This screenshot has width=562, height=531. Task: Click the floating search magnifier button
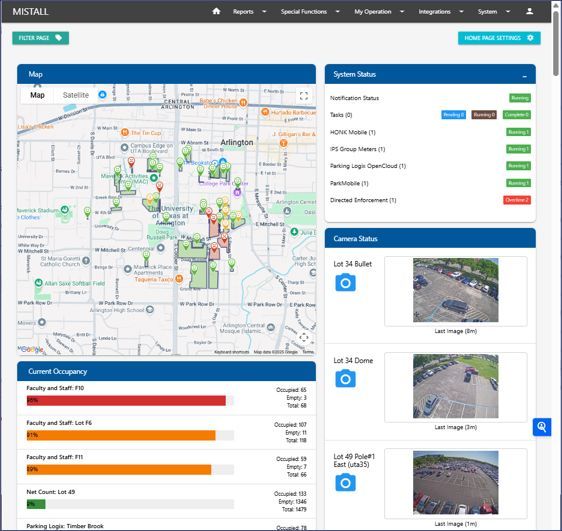click(542, 427)
